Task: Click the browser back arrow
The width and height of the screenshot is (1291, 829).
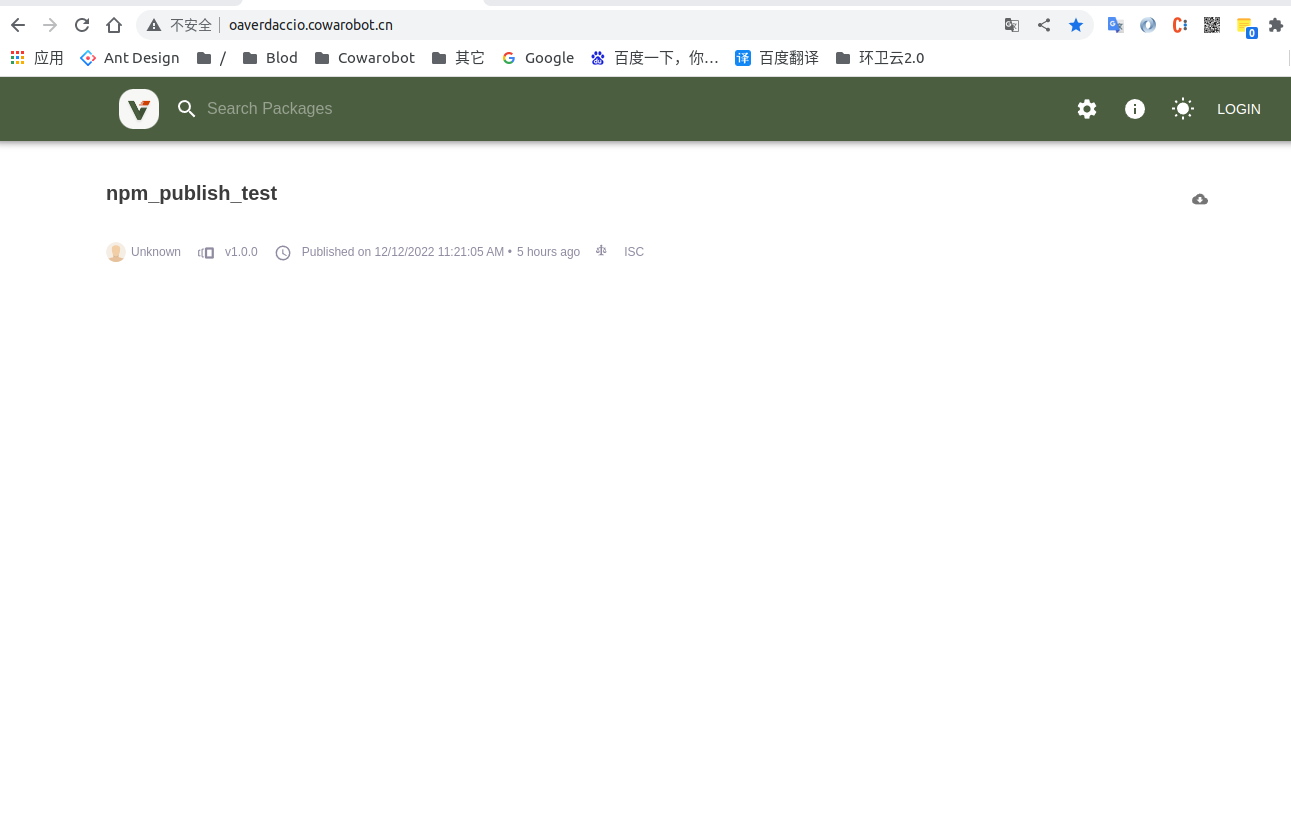Action: click(18, 25)
